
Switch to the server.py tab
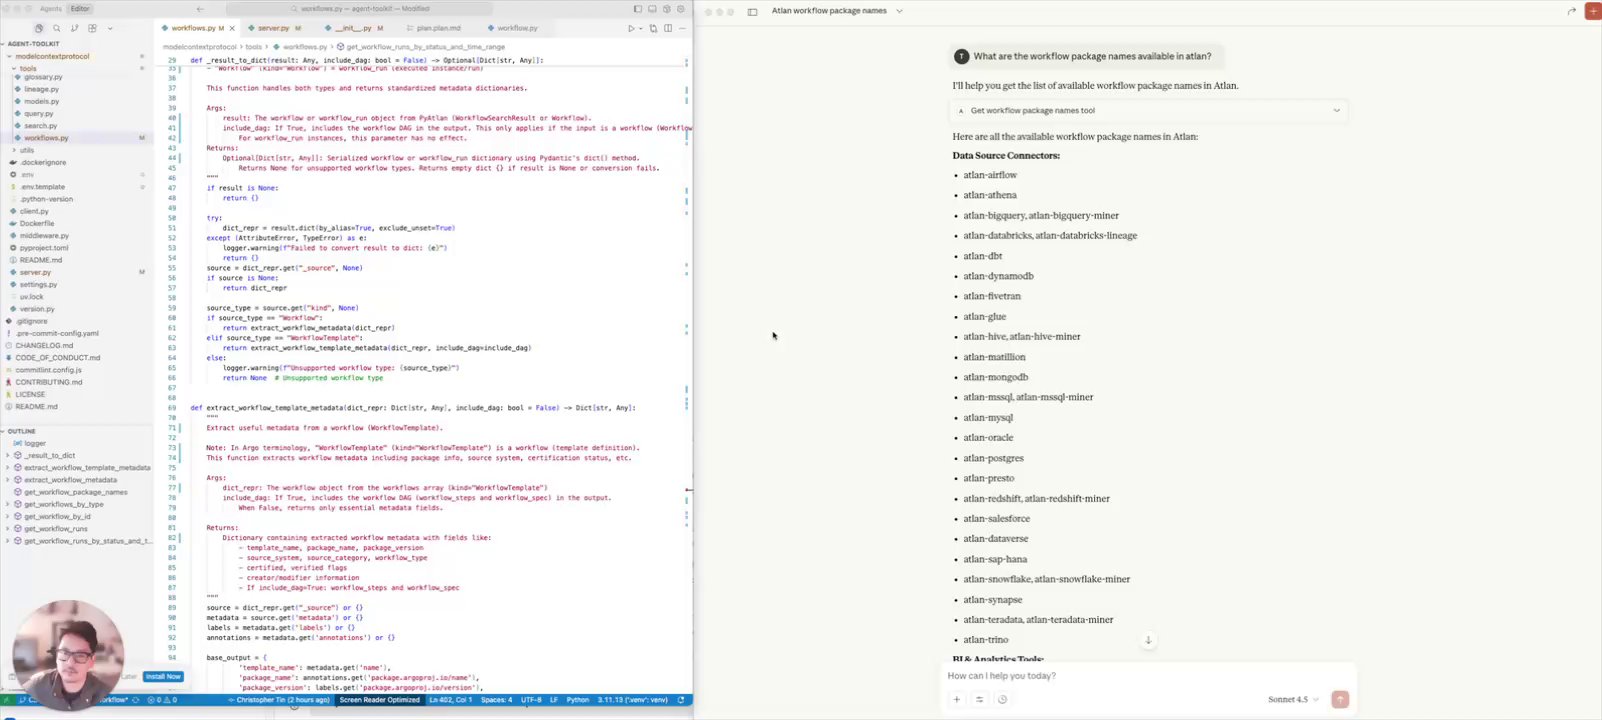coord(273,28)
